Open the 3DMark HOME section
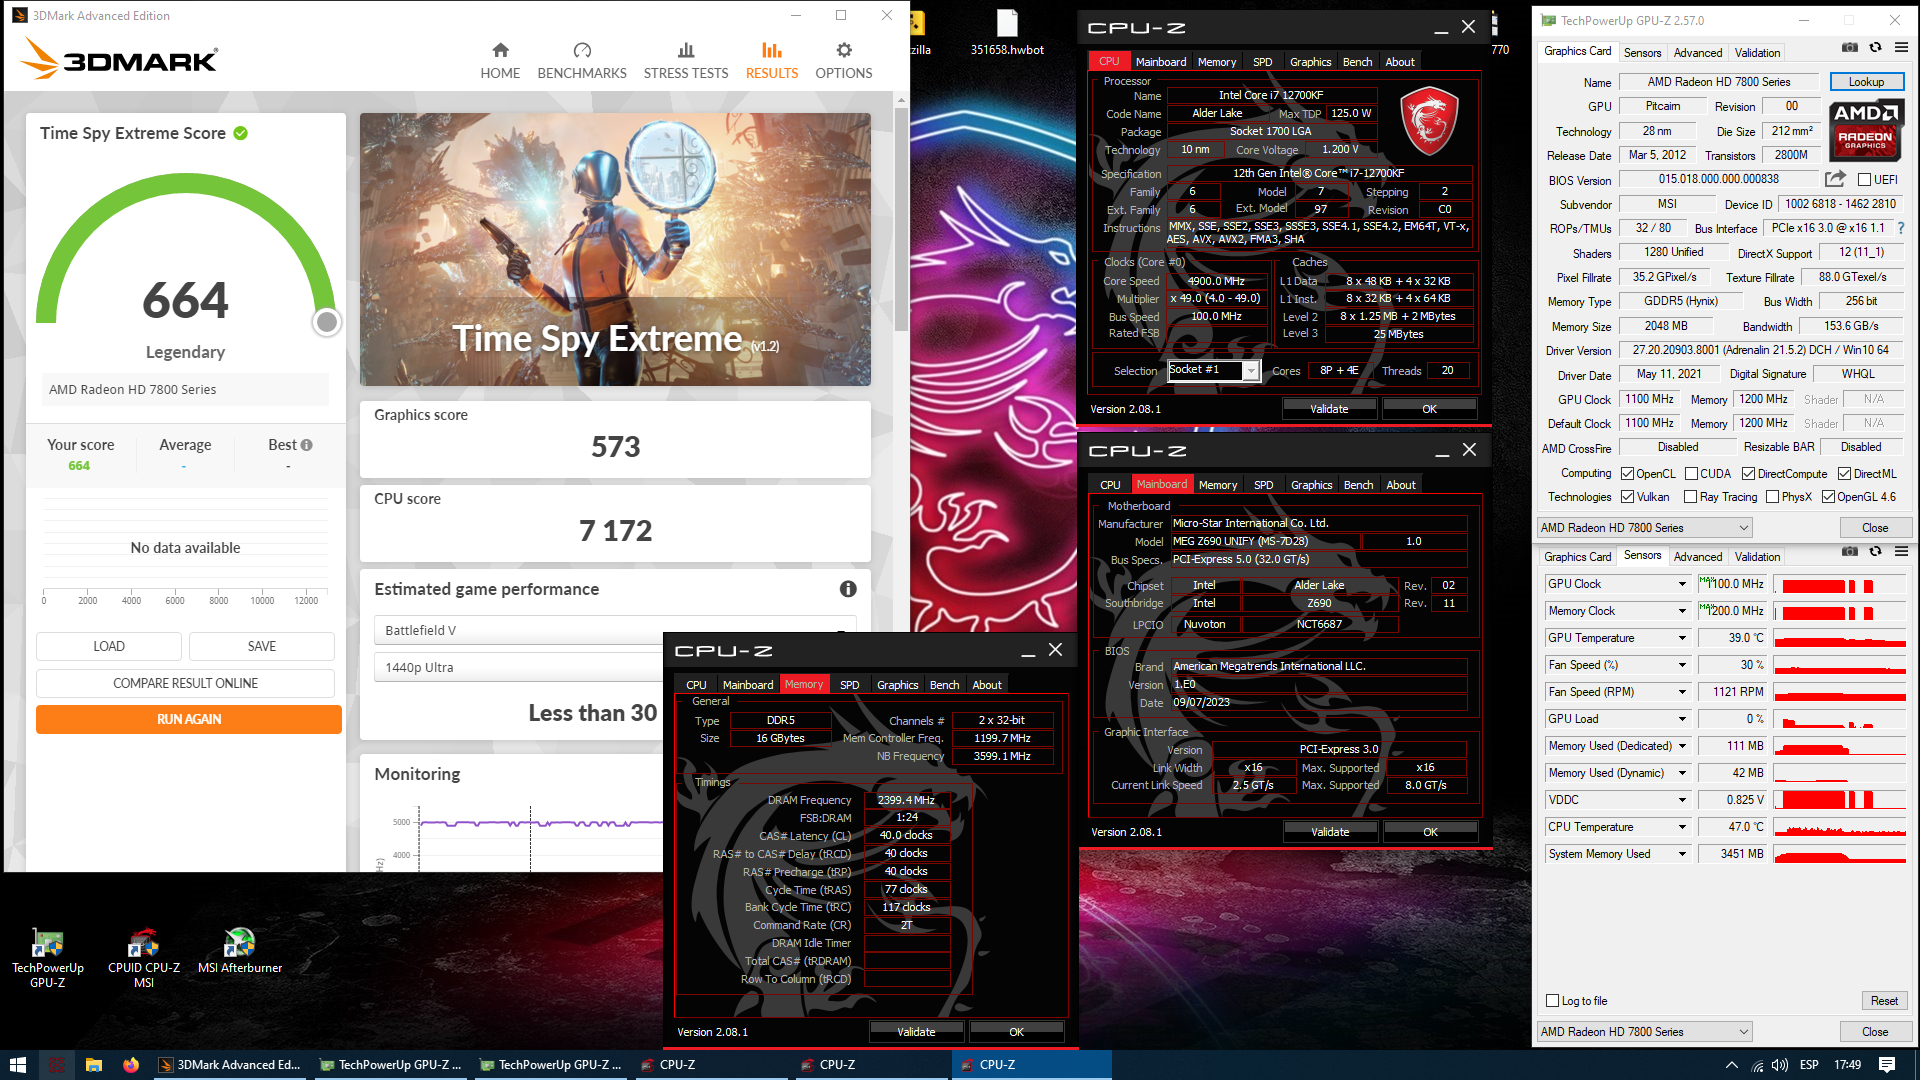Viewport: 1920px width, 1080px height. [x=500, y=61]
